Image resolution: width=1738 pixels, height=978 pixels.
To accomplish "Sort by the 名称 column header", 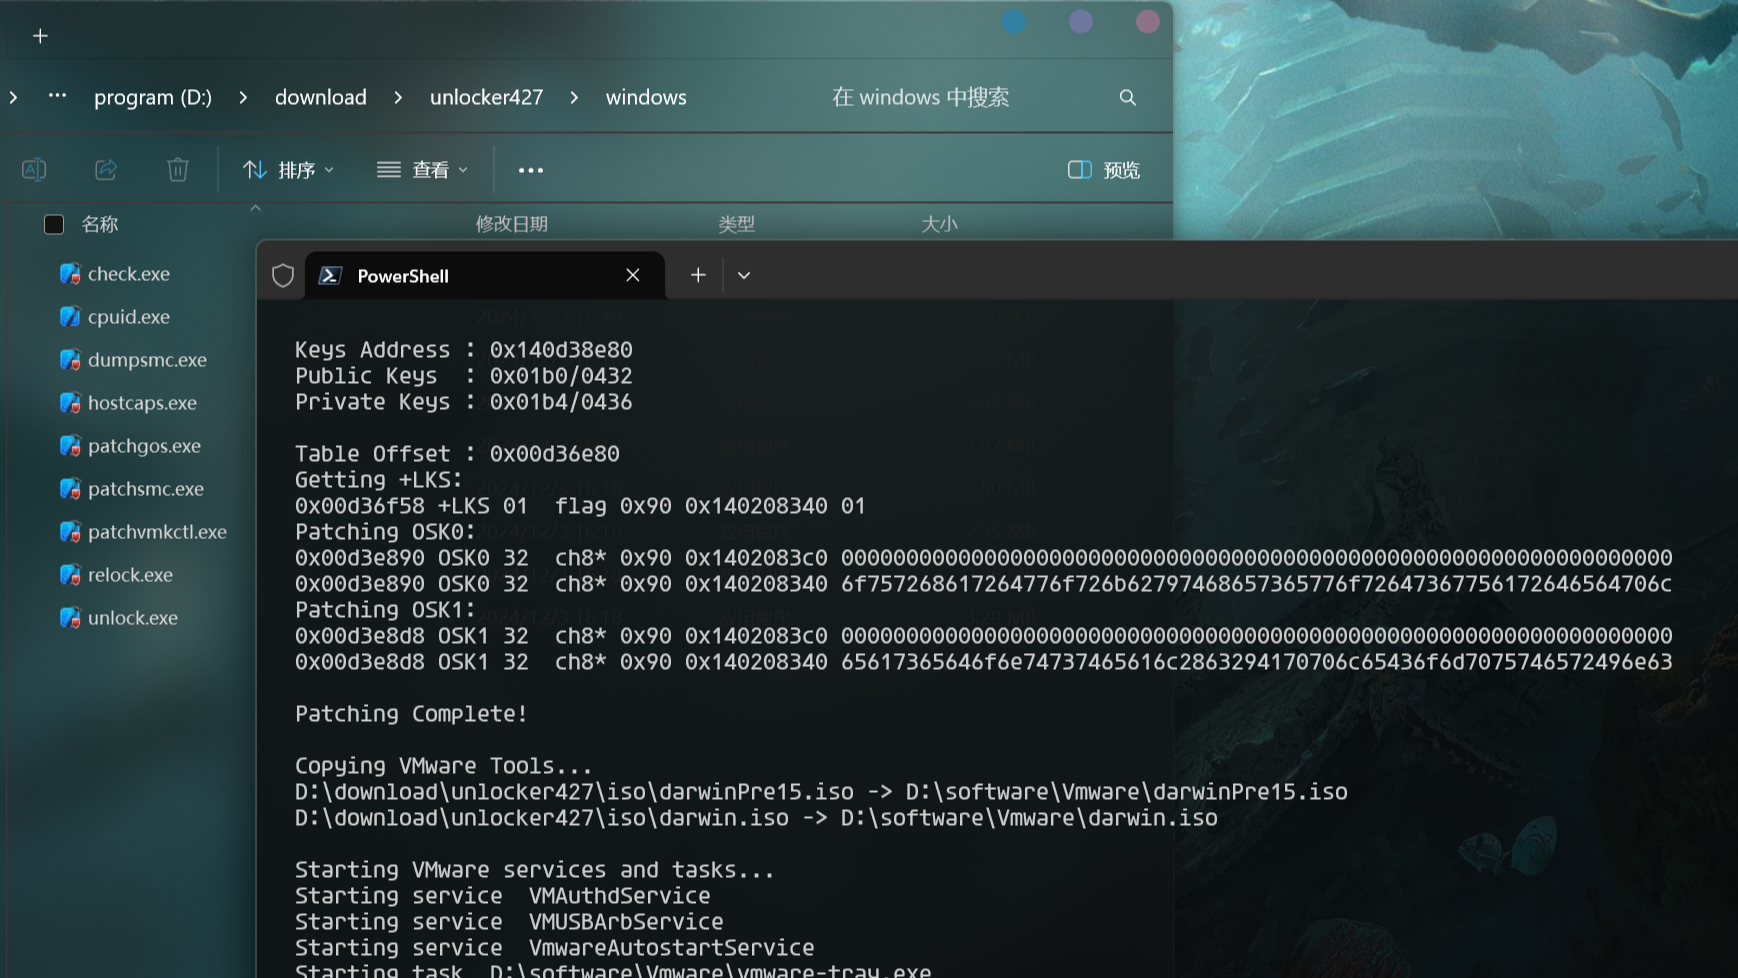I will pyautogui.click(x=100, y=224).
